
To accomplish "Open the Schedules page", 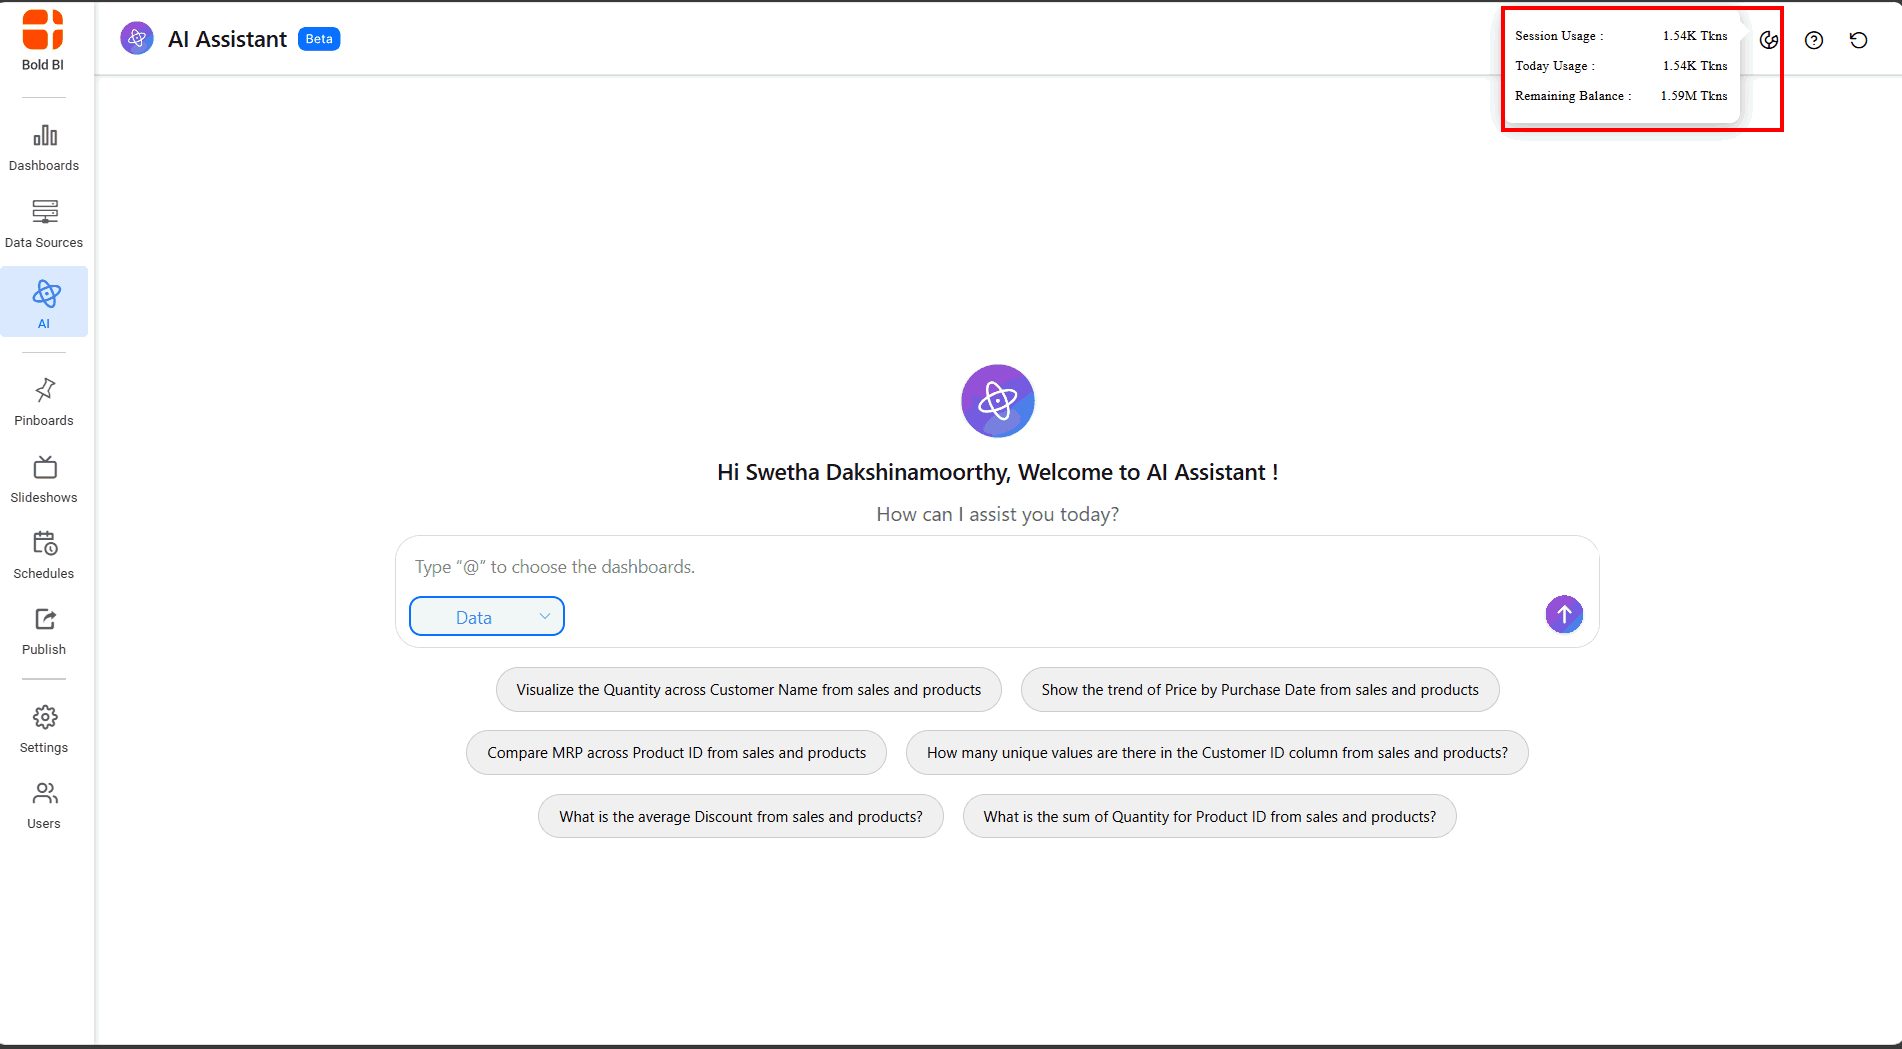I will pyautogui.click(x=44, y=555).
